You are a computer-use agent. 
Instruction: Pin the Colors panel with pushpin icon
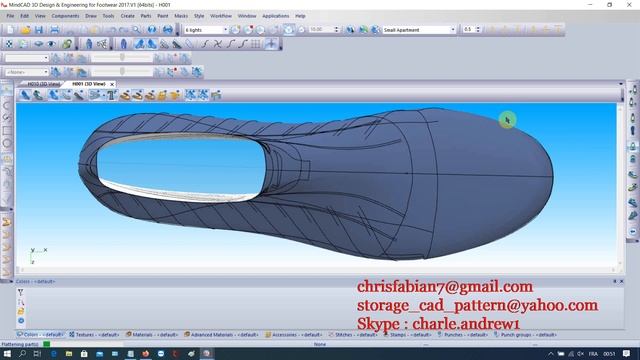[x=615, y=282]
